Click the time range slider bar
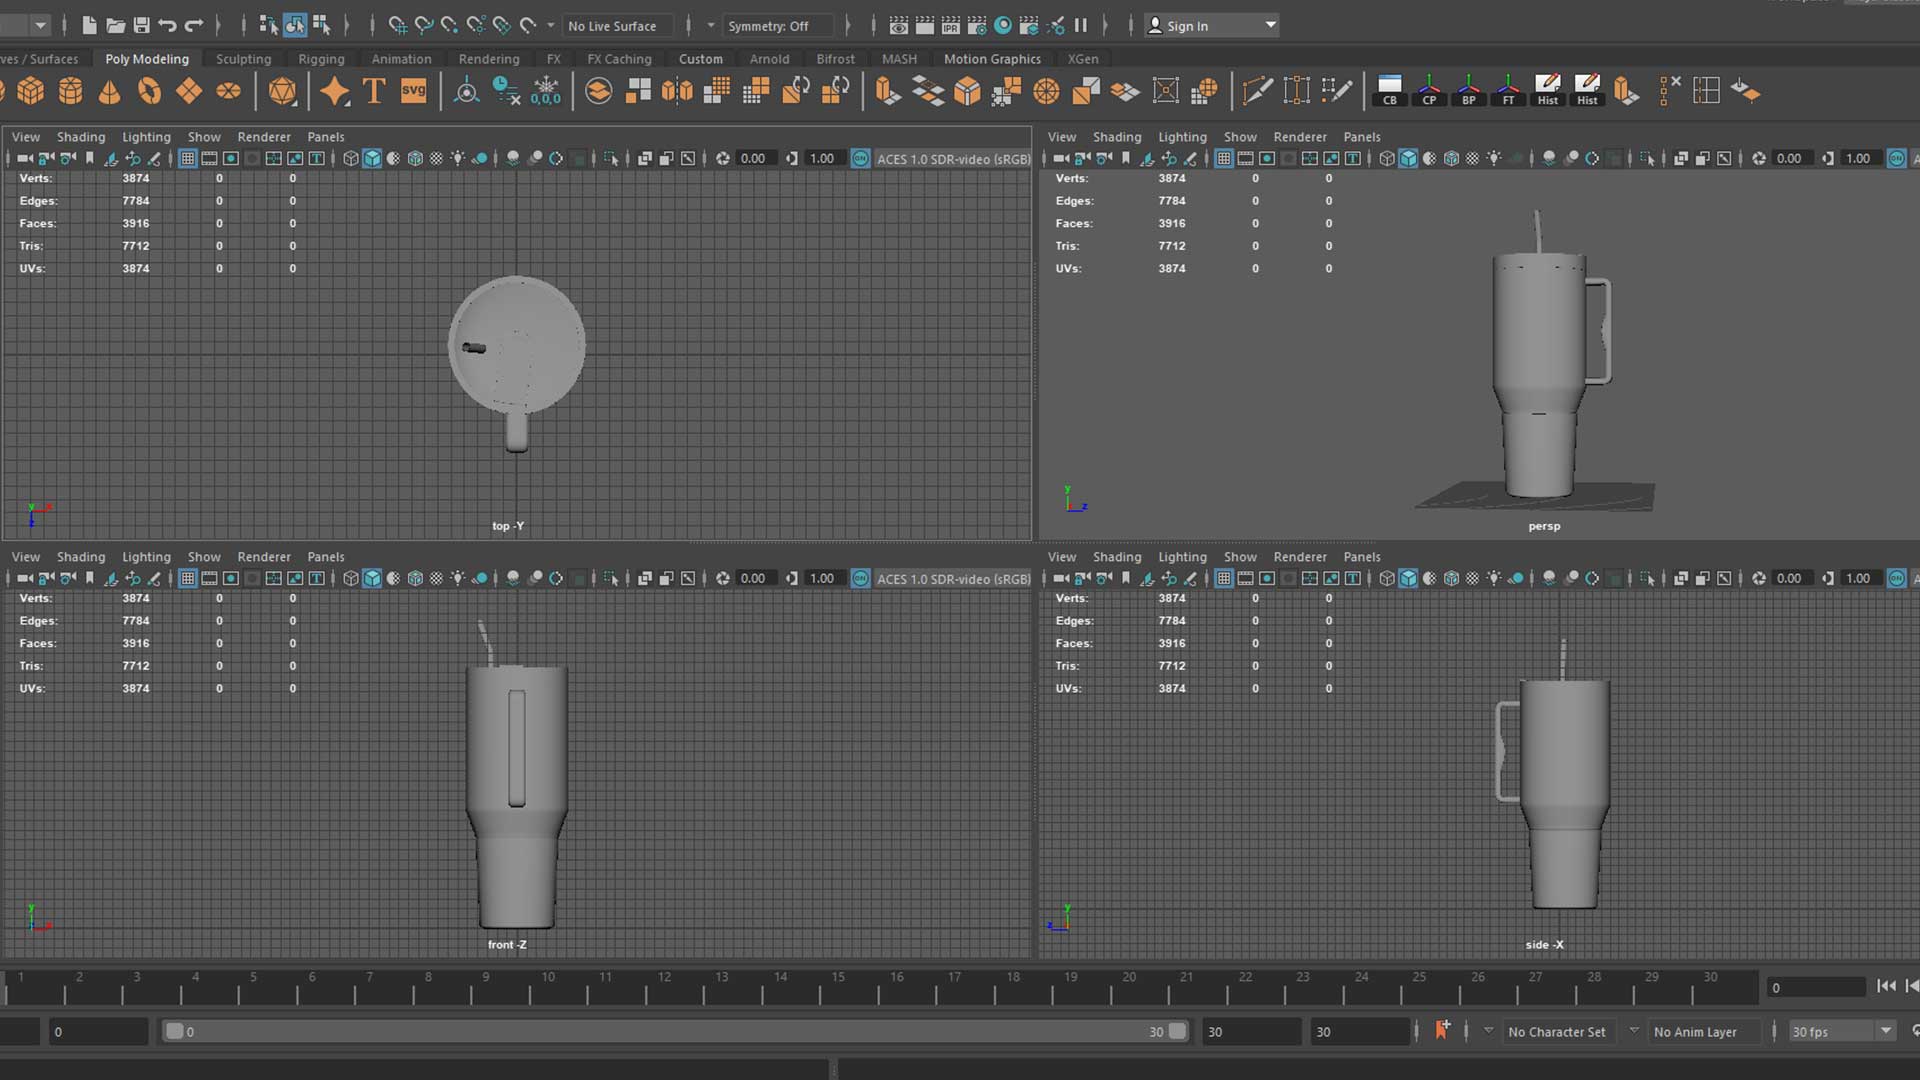 (675, 1031)
